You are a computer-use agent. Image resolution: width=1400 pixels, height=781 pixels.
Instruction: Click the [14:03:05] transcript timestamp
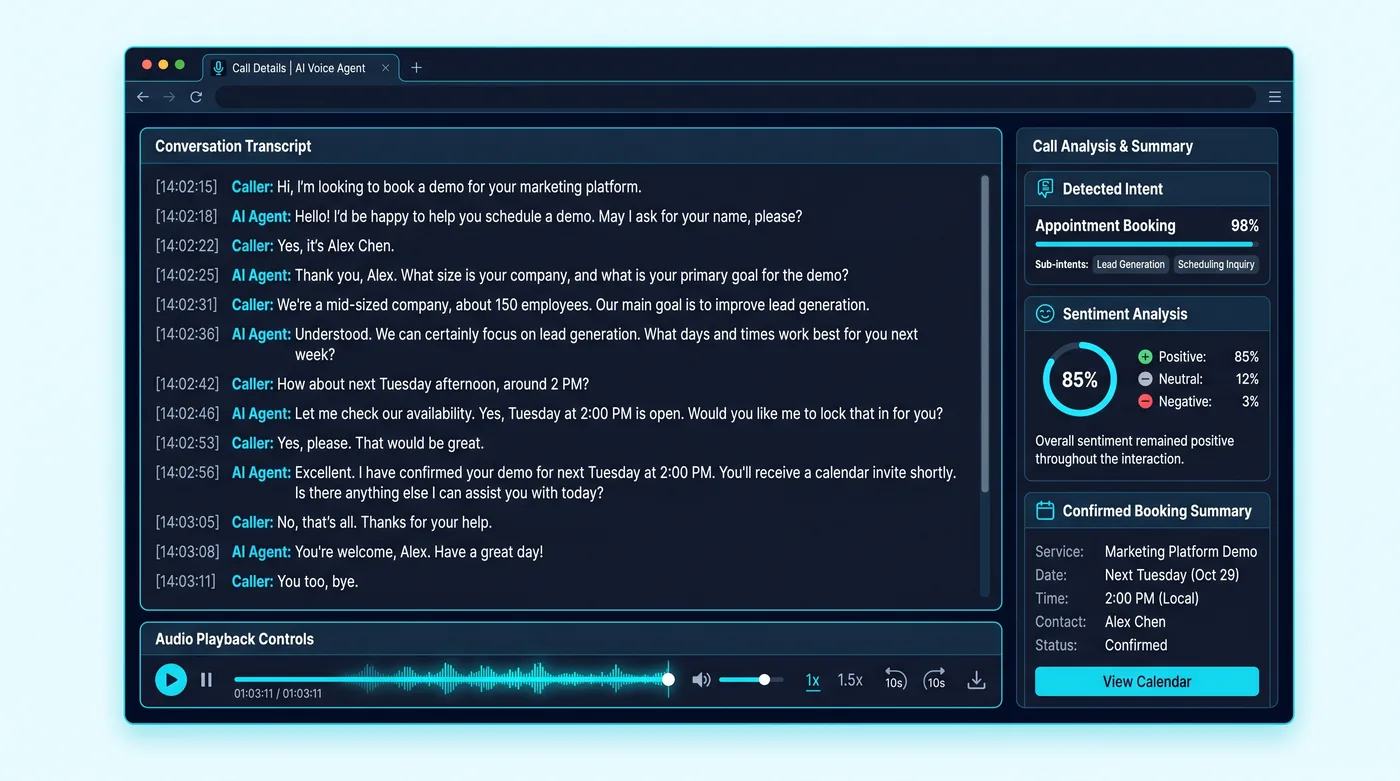[x=186, y=522]
